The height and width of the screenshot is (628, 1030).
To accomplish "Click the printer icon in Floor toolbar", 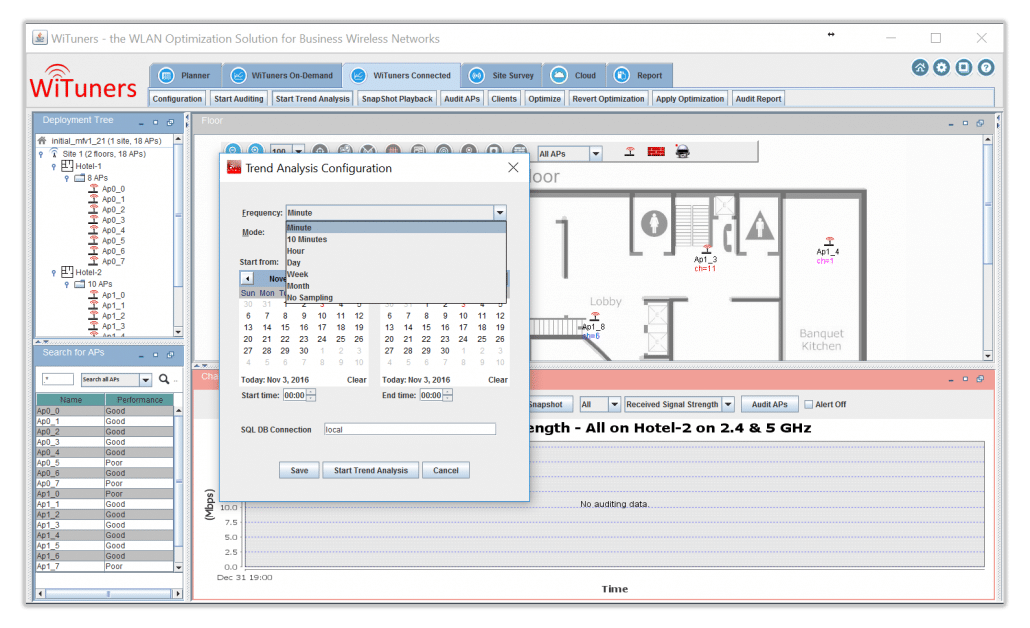I will (x=683, y=152).
